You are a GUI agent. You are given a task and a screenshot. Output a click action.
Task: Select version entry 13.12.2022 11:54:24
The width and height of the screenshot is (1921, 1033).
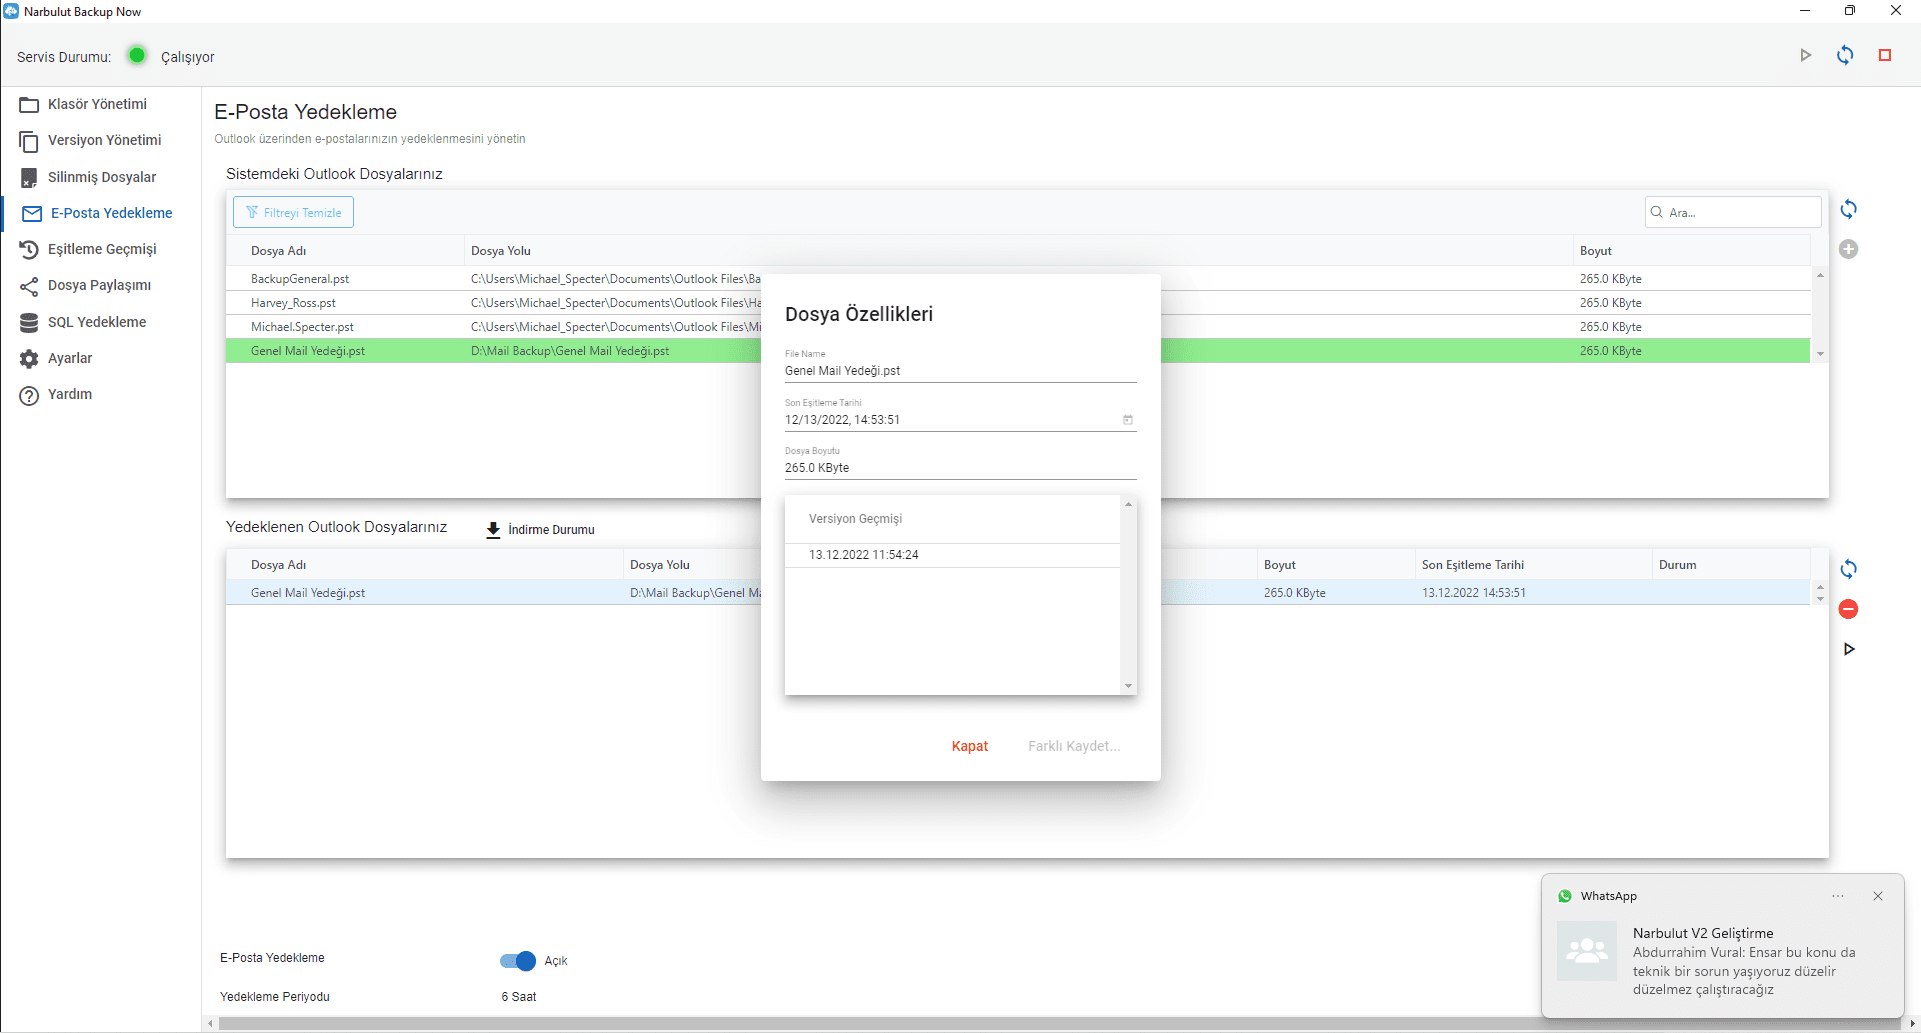tap(864, 555)
